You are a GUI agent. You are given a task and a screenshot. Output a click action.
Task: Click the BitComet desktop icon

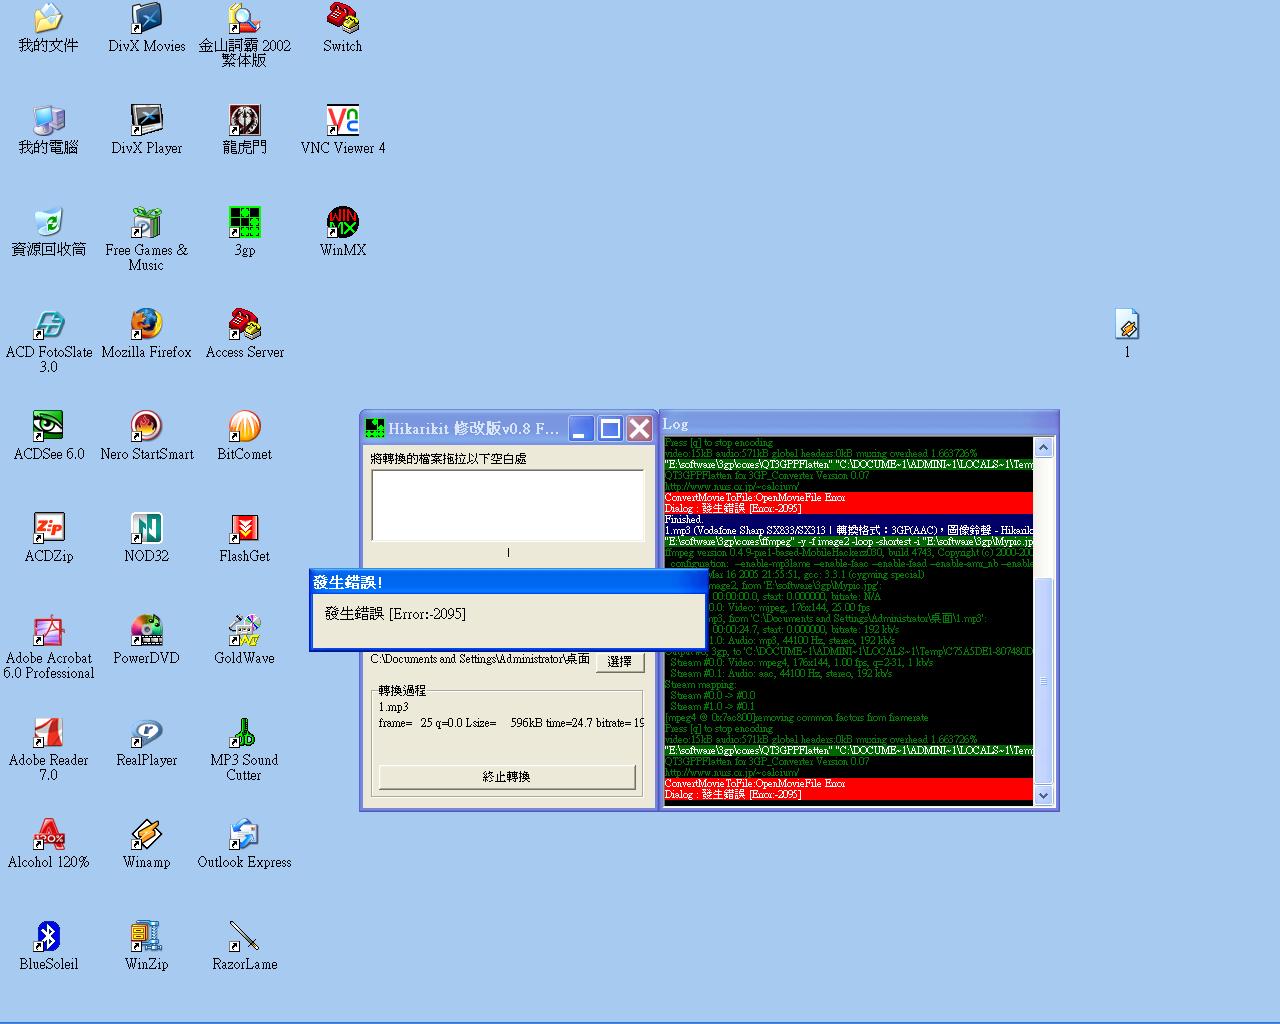[244, 427]
